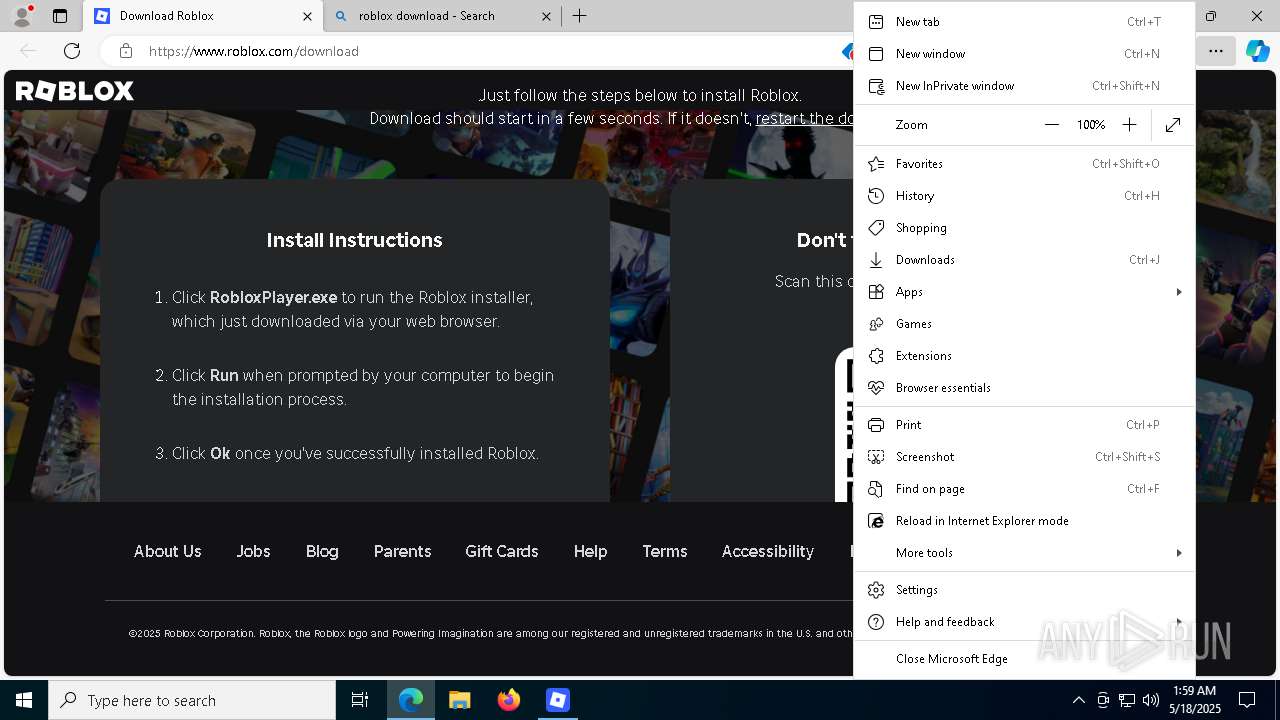View site information lock icon
The width and height of the screenshot is (1280, 720).
click(126, 51)
